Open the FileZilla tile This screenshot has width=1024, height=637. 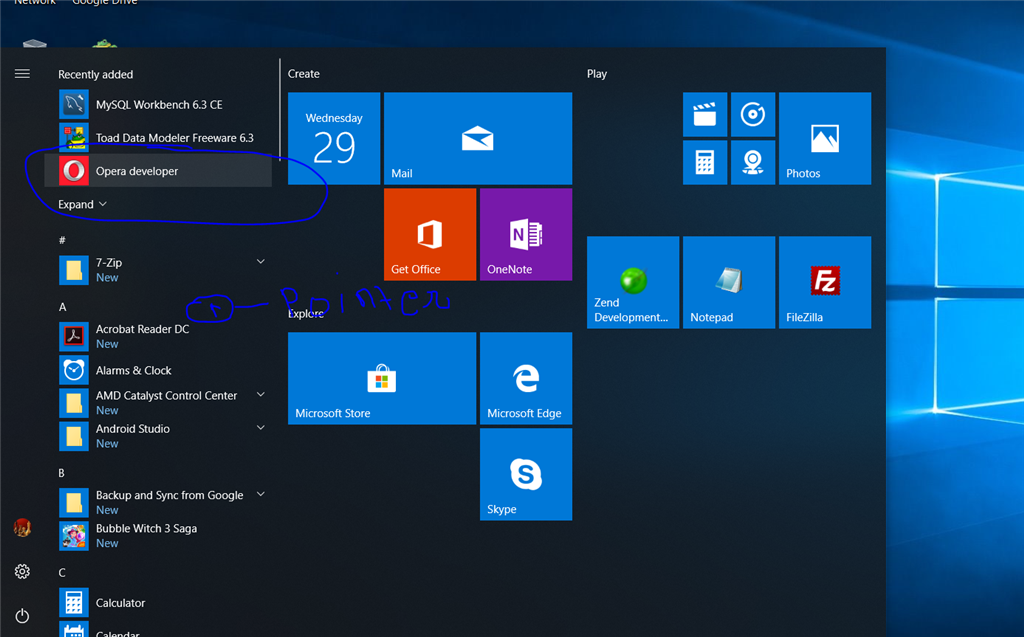tap(824, 281)
